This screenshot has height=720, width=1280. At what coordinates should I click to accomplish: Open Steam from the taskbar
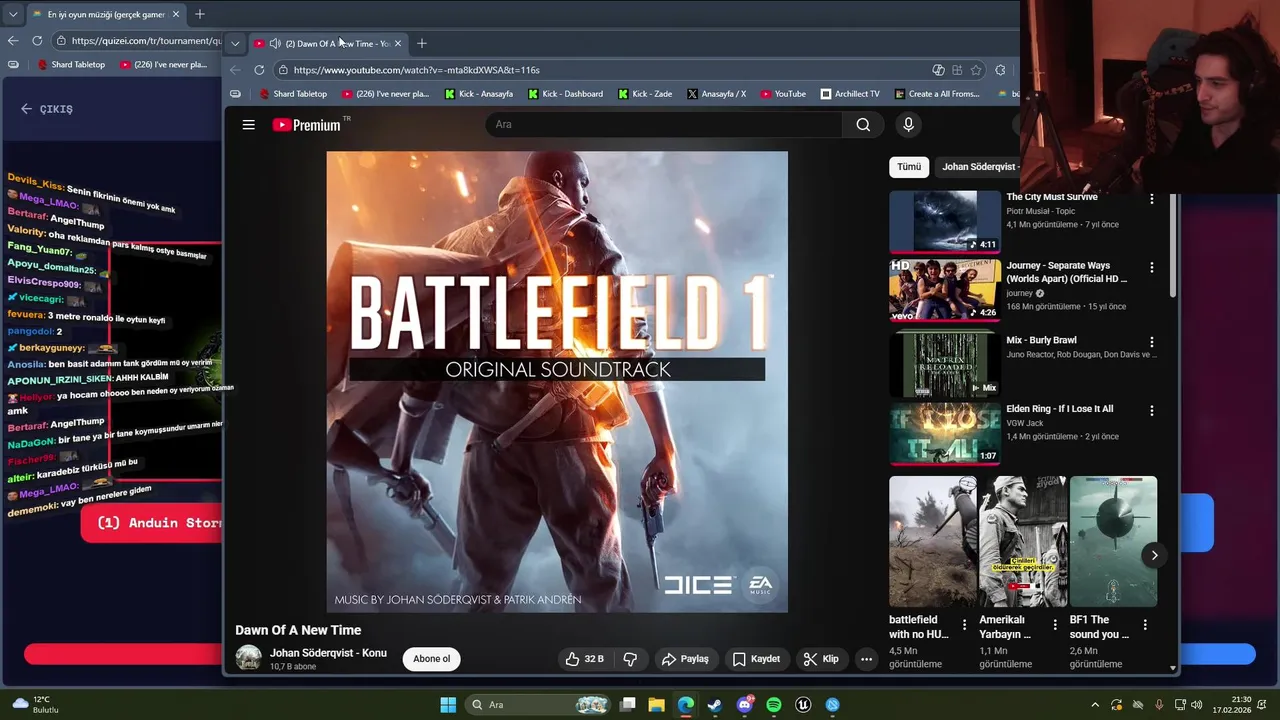714,705
